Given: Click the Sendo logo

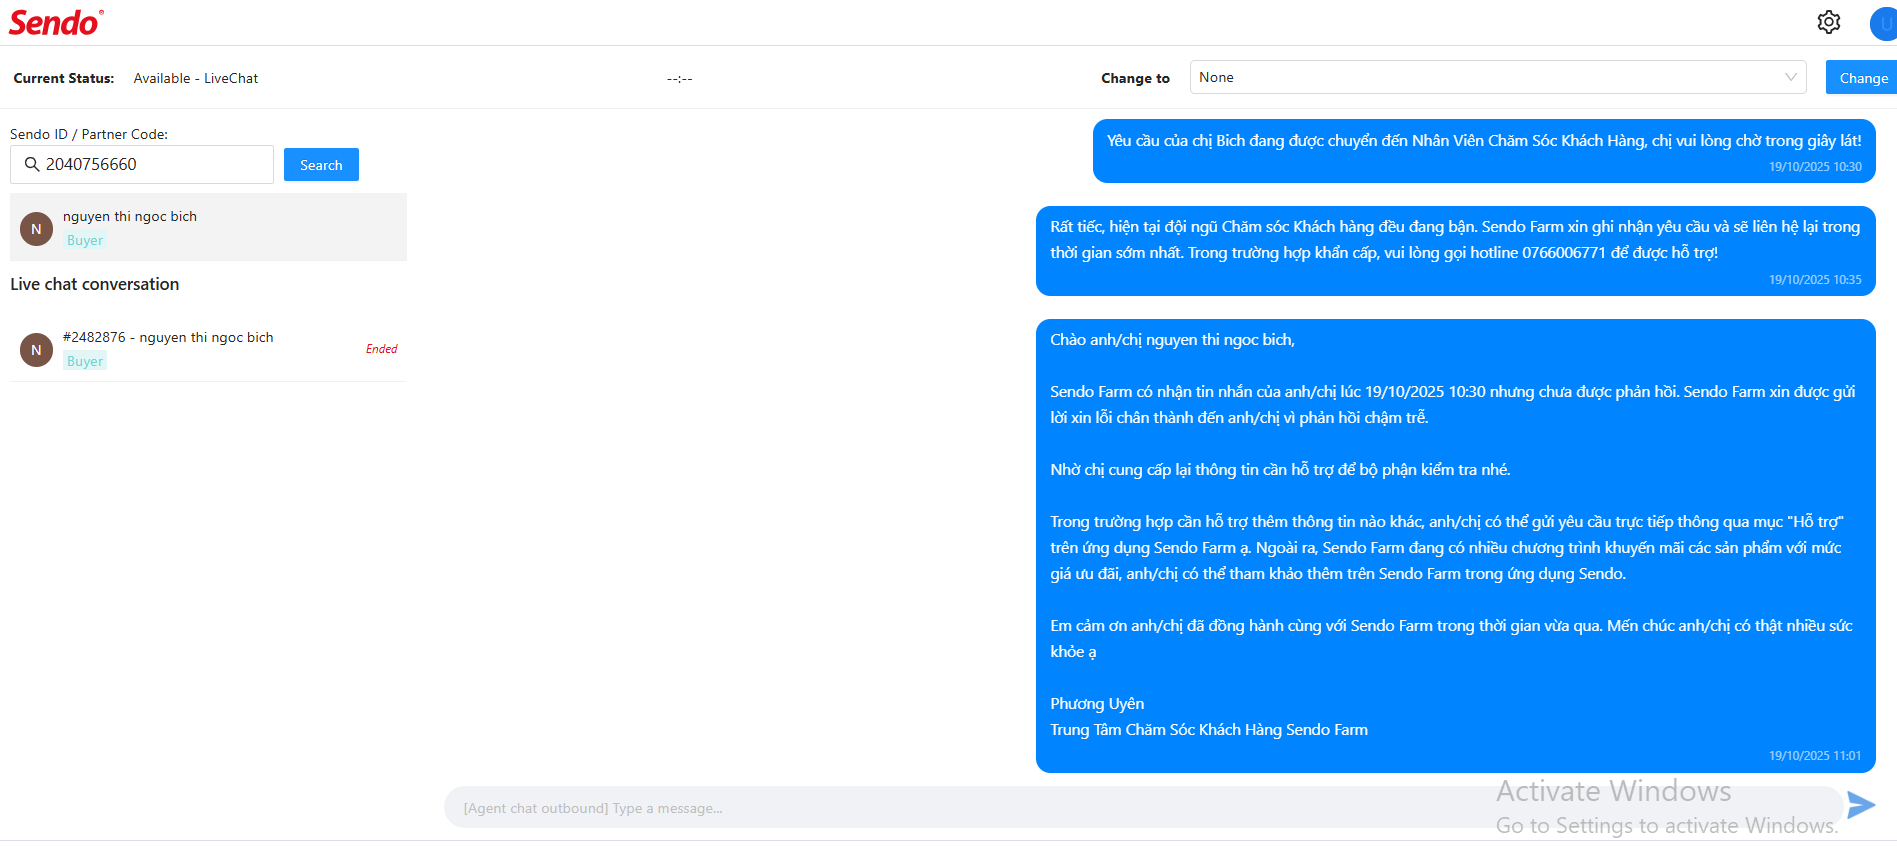Looking at the screenshot, I should coord(56,22).
